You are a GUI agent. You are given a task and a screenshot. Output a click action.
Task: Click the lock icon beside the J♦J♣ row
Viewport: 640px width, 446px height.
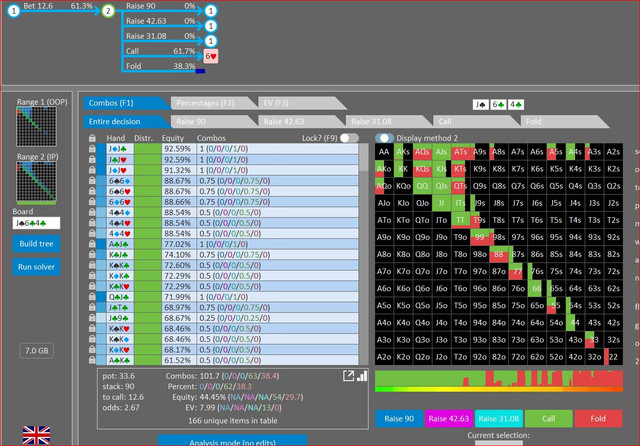point(92,149)
